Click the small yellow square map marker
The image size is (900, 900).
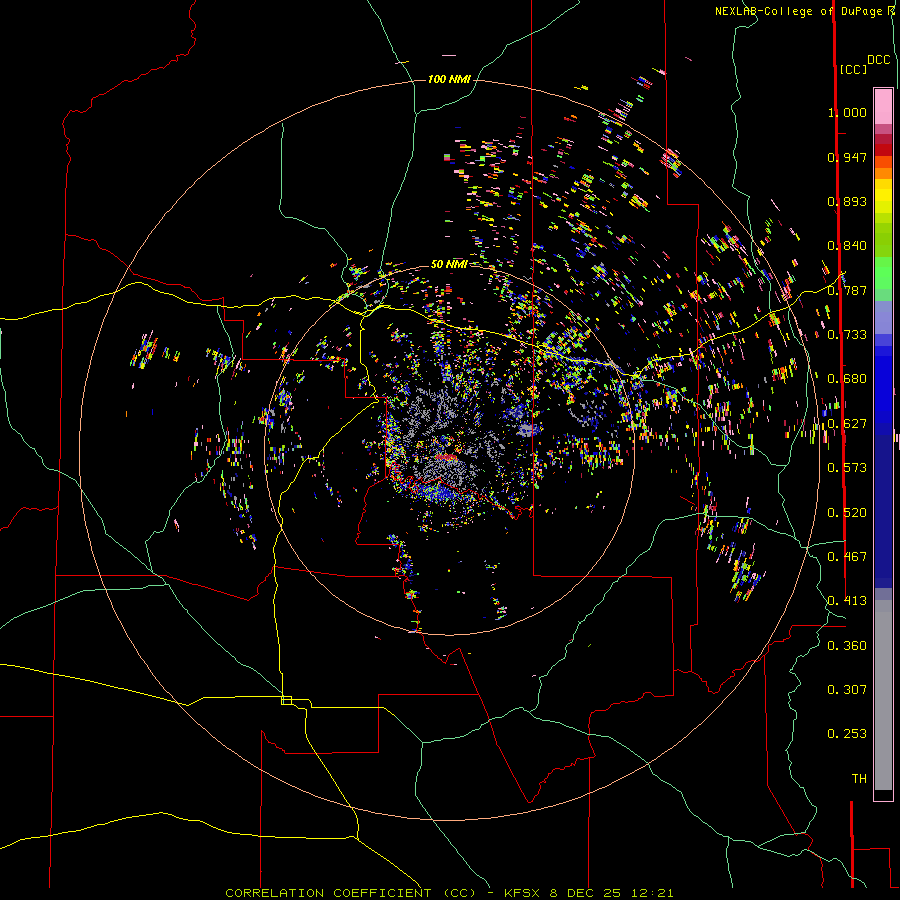click(x=286, y=700)
